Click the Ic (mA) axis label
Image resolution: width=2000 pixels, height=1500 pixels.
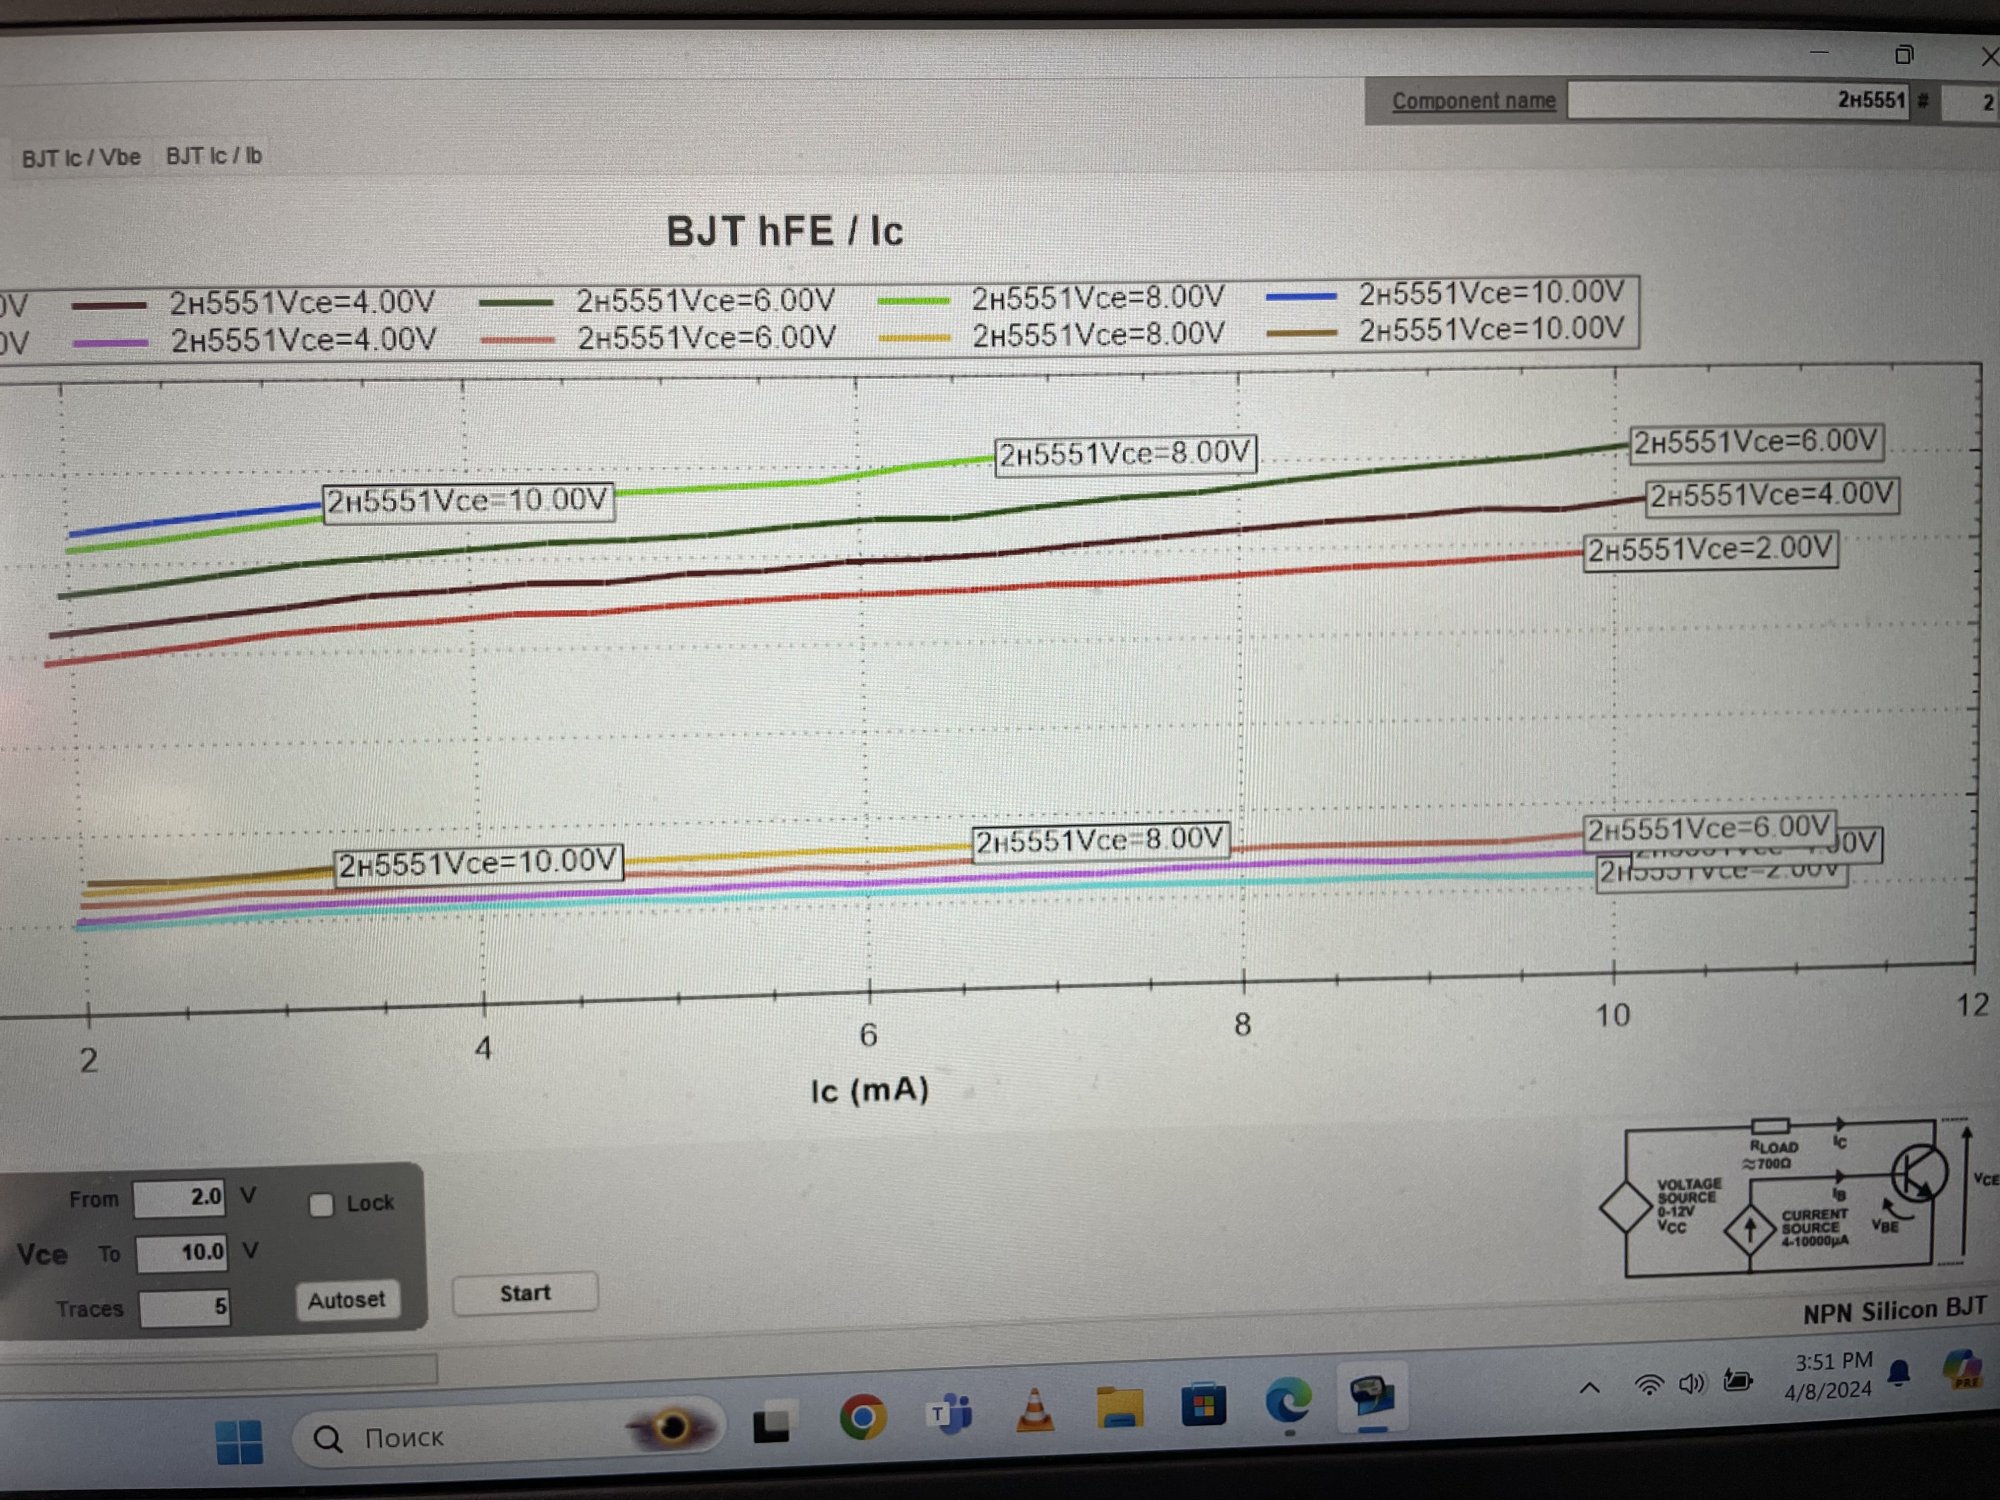870,1090
